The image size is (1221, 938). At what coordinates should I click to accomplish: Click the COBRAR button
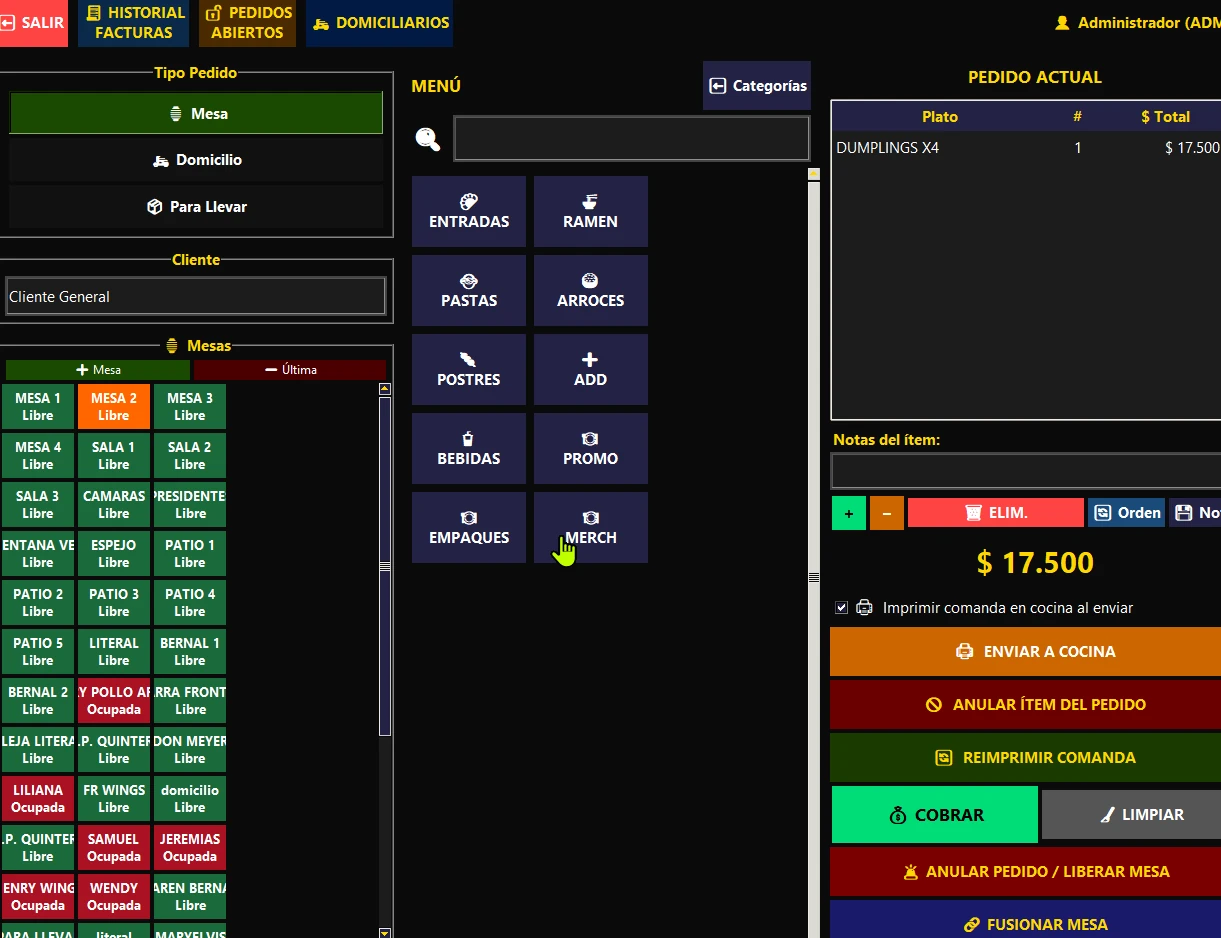coord(935,815)
